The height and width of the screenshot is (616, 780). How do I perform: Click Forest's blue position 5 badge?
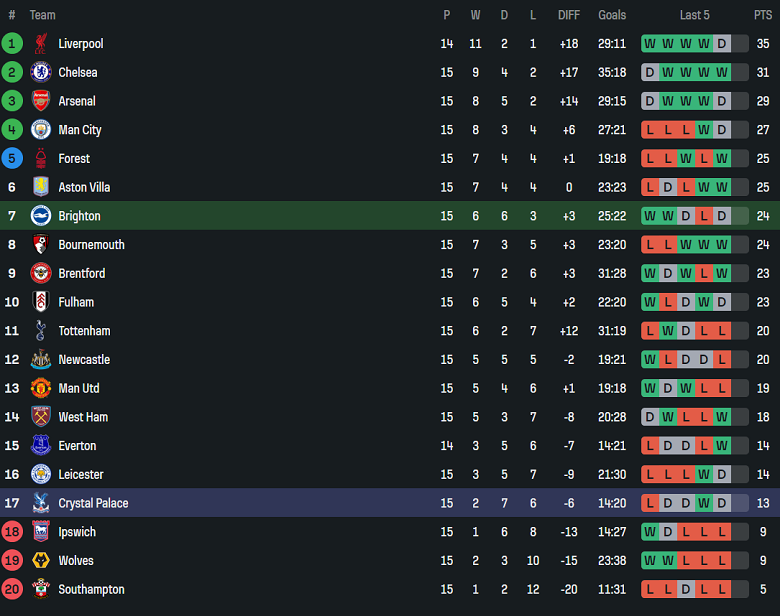(x=12, y=158)
